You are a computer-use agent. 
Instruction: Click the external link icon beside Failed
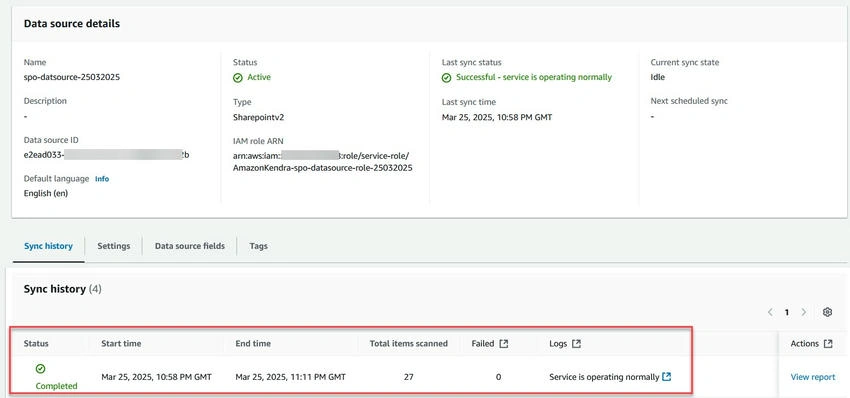coord(504,343)
